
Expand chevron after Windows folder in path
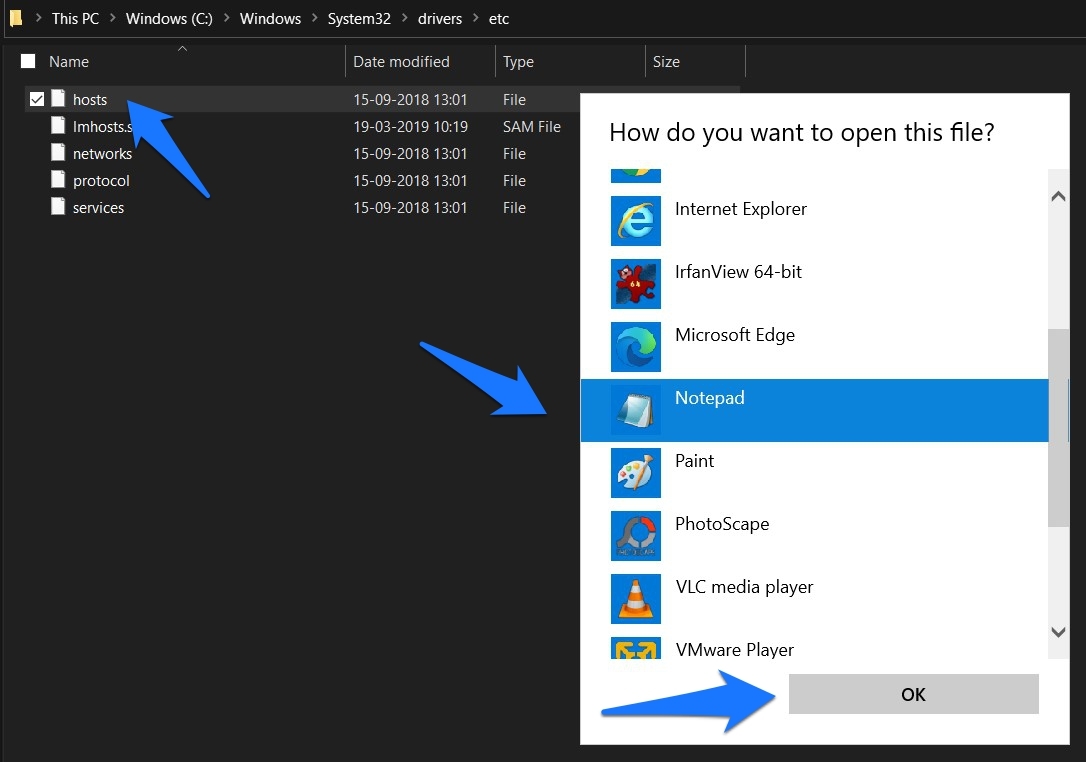pyautogui.click(x=314, y=19)
